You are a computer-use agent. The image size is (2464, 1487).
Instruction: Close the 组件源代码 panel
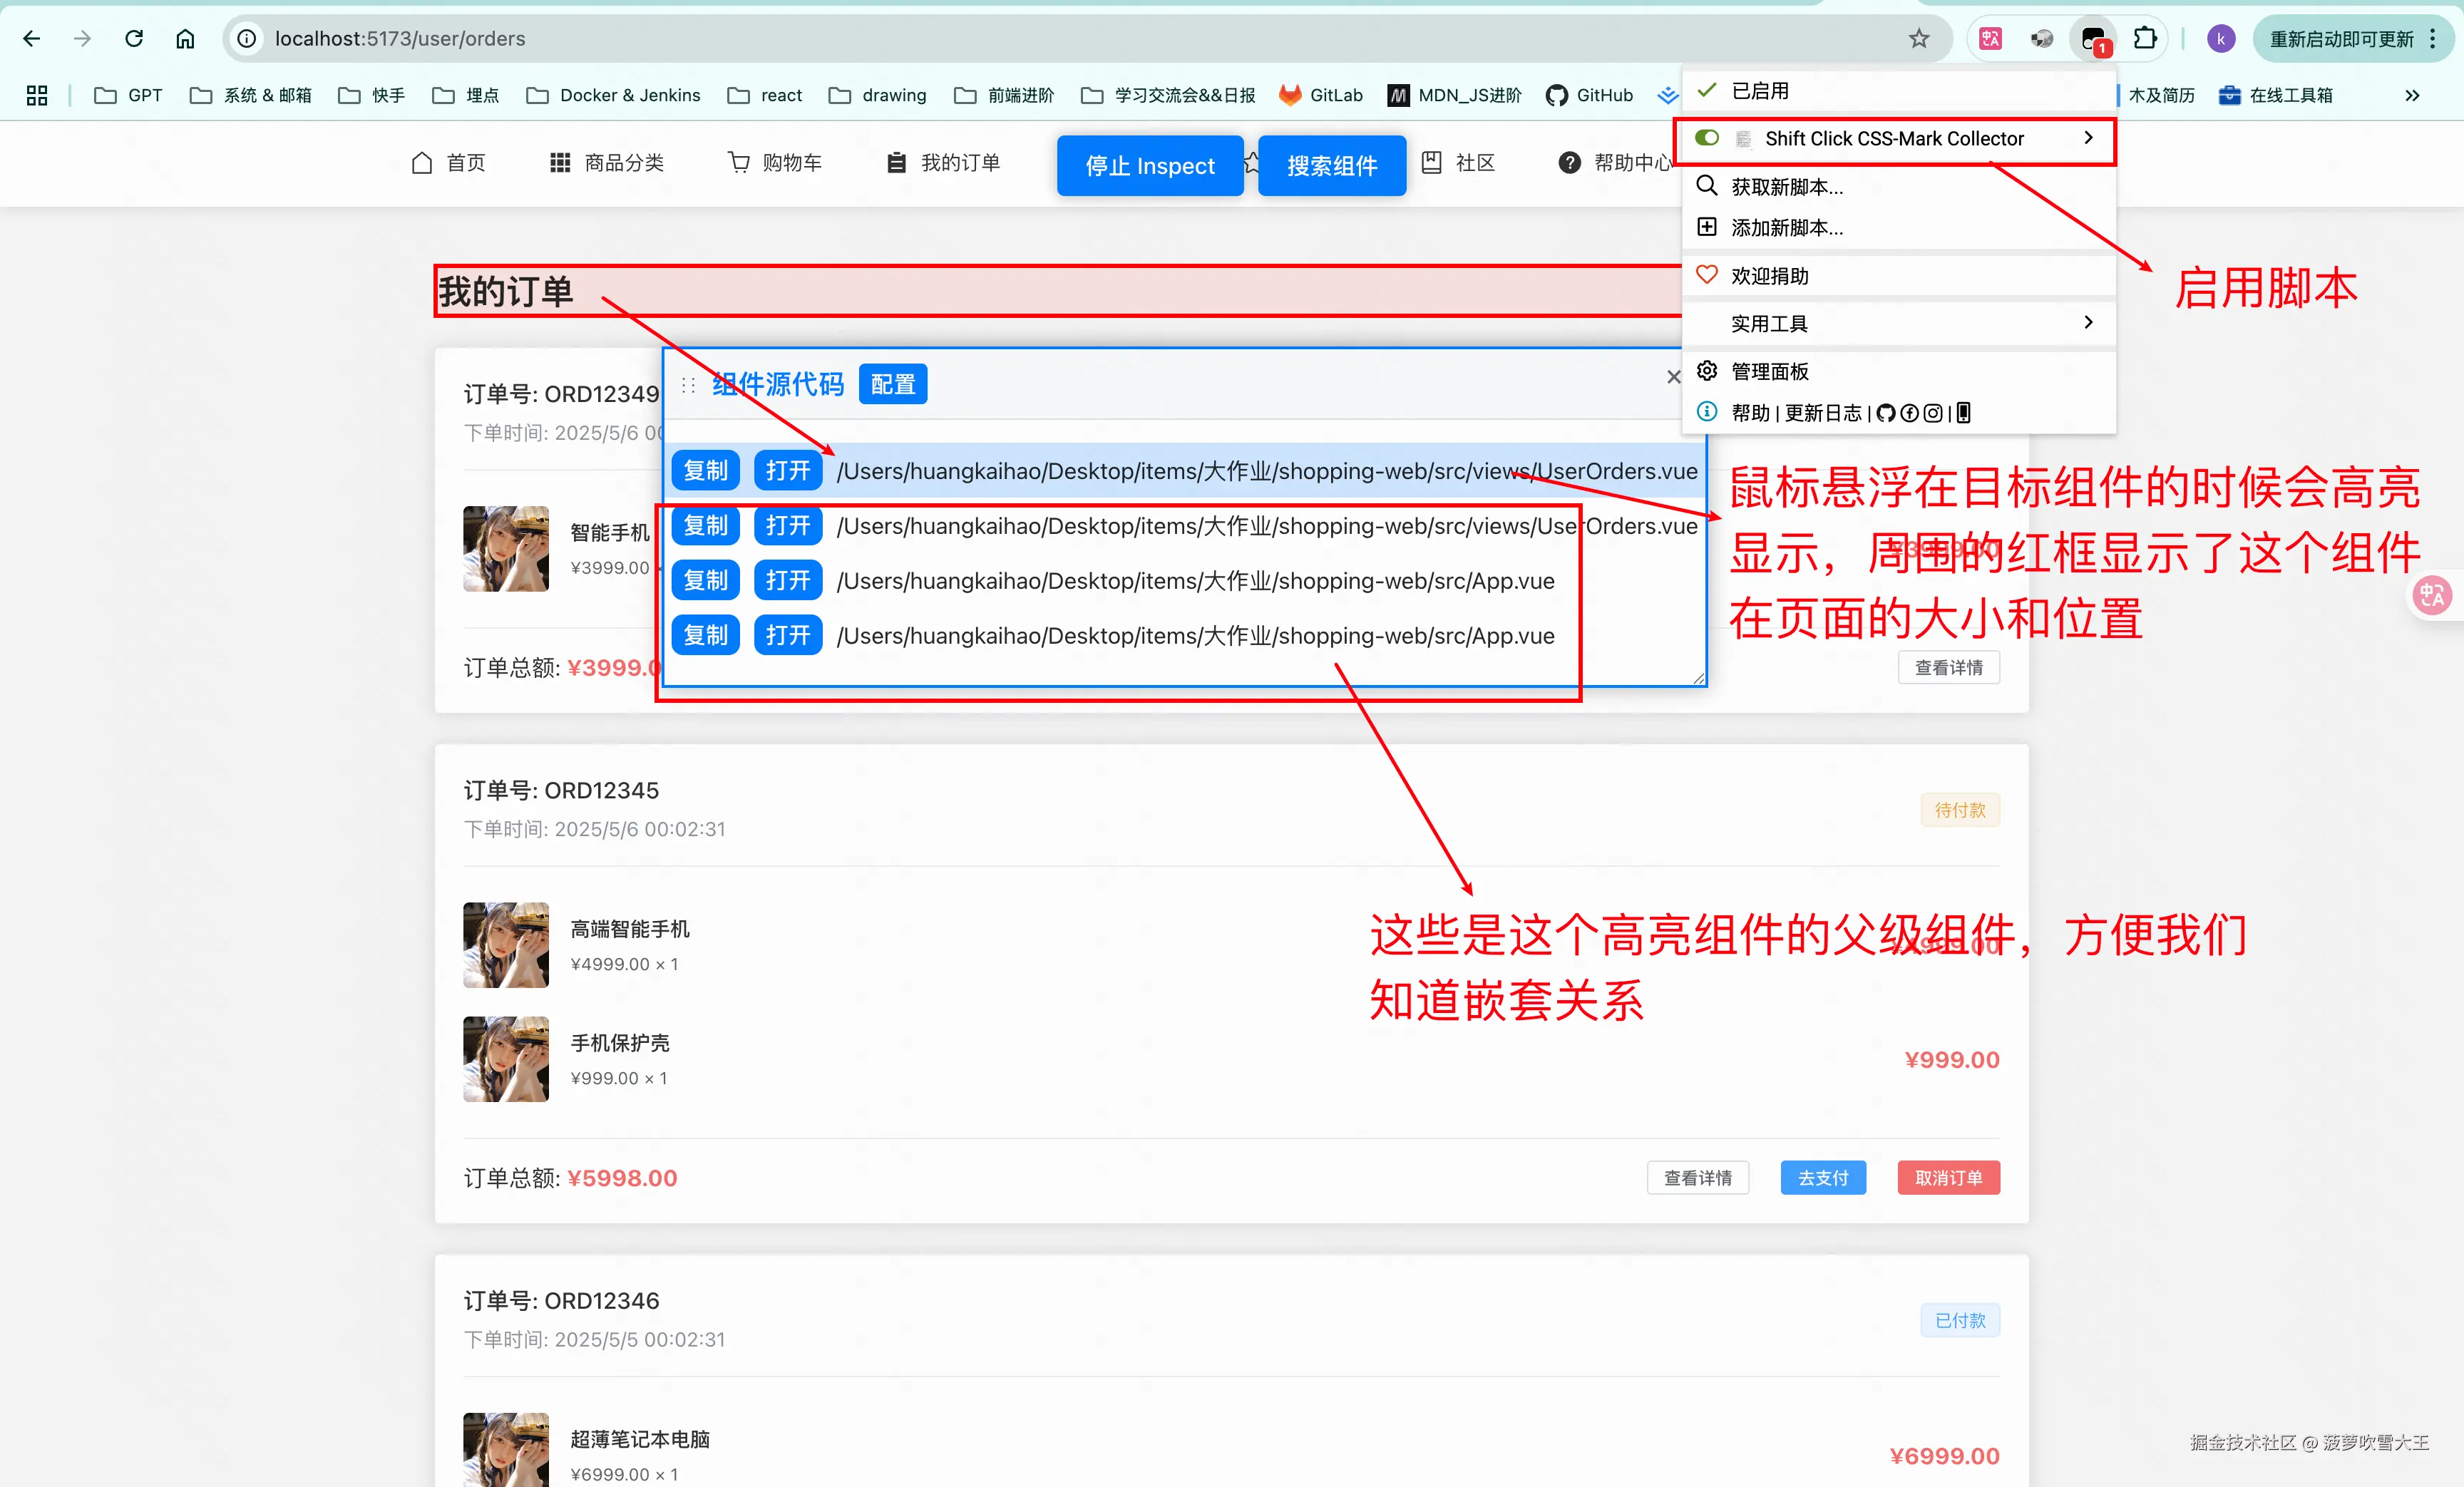[1673, 377]
